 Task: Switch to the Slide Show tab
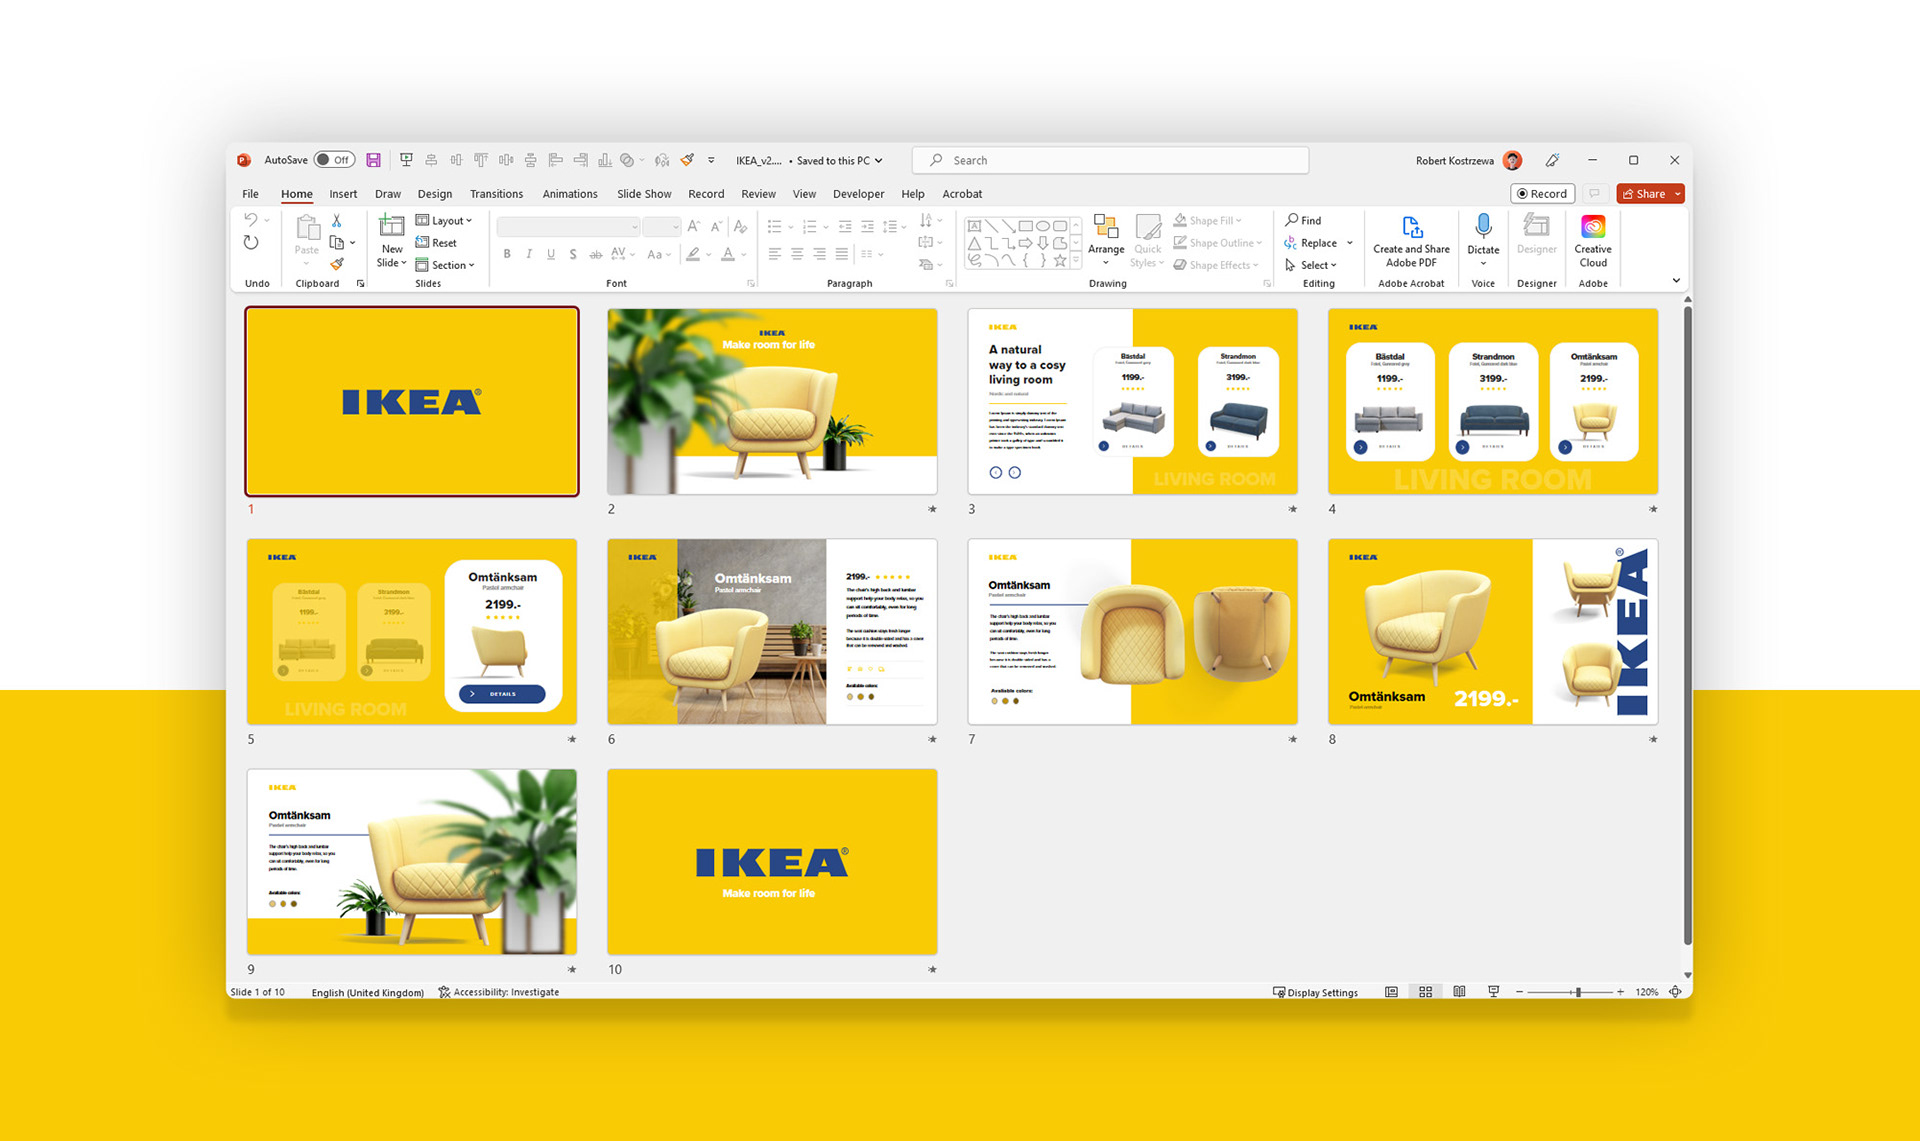[x=644, y=194]
